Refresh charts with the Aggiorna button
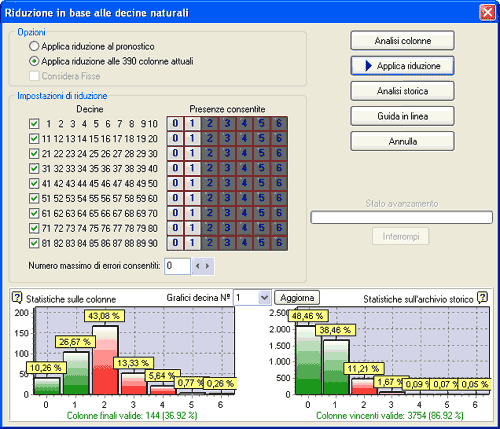Viewport: 500px width, 429px height. pyautogui.click(x=297, y=297)
